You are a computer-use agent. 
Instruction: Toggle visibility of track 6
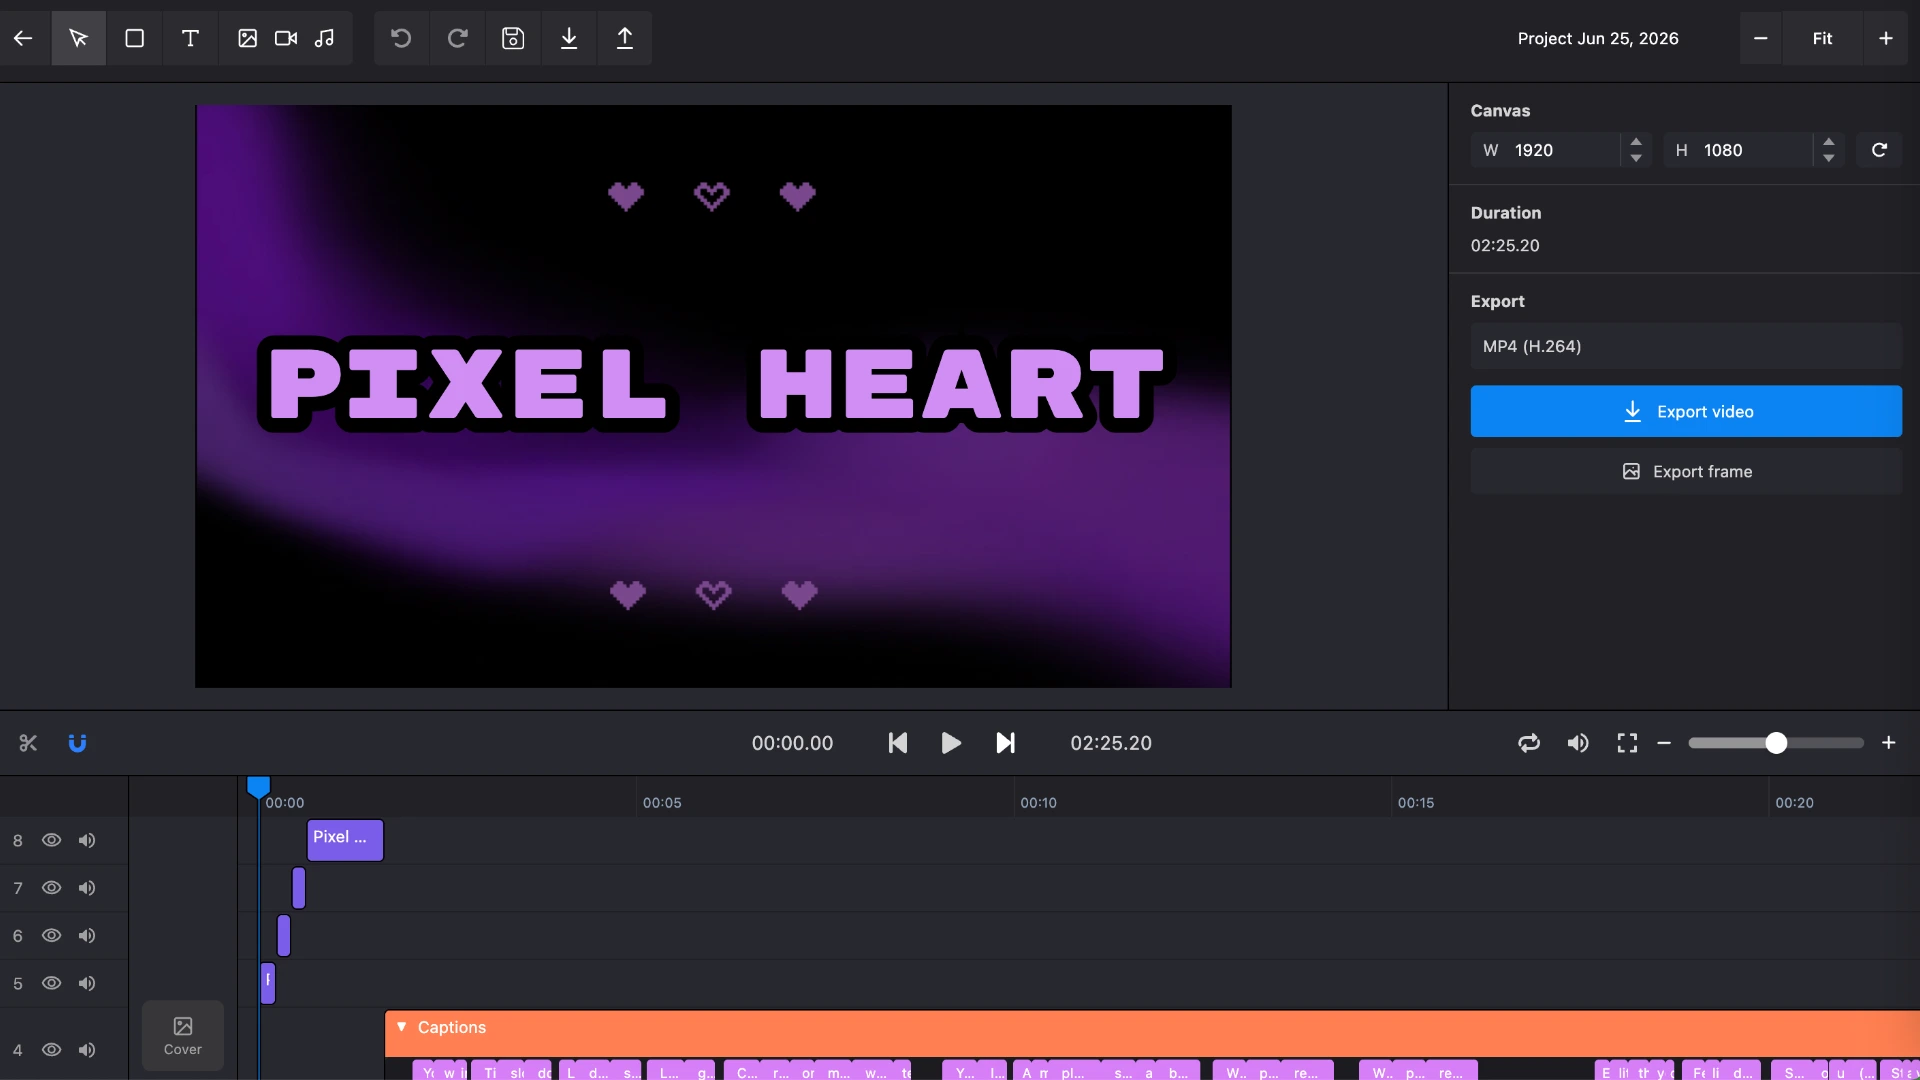[51, 936]
